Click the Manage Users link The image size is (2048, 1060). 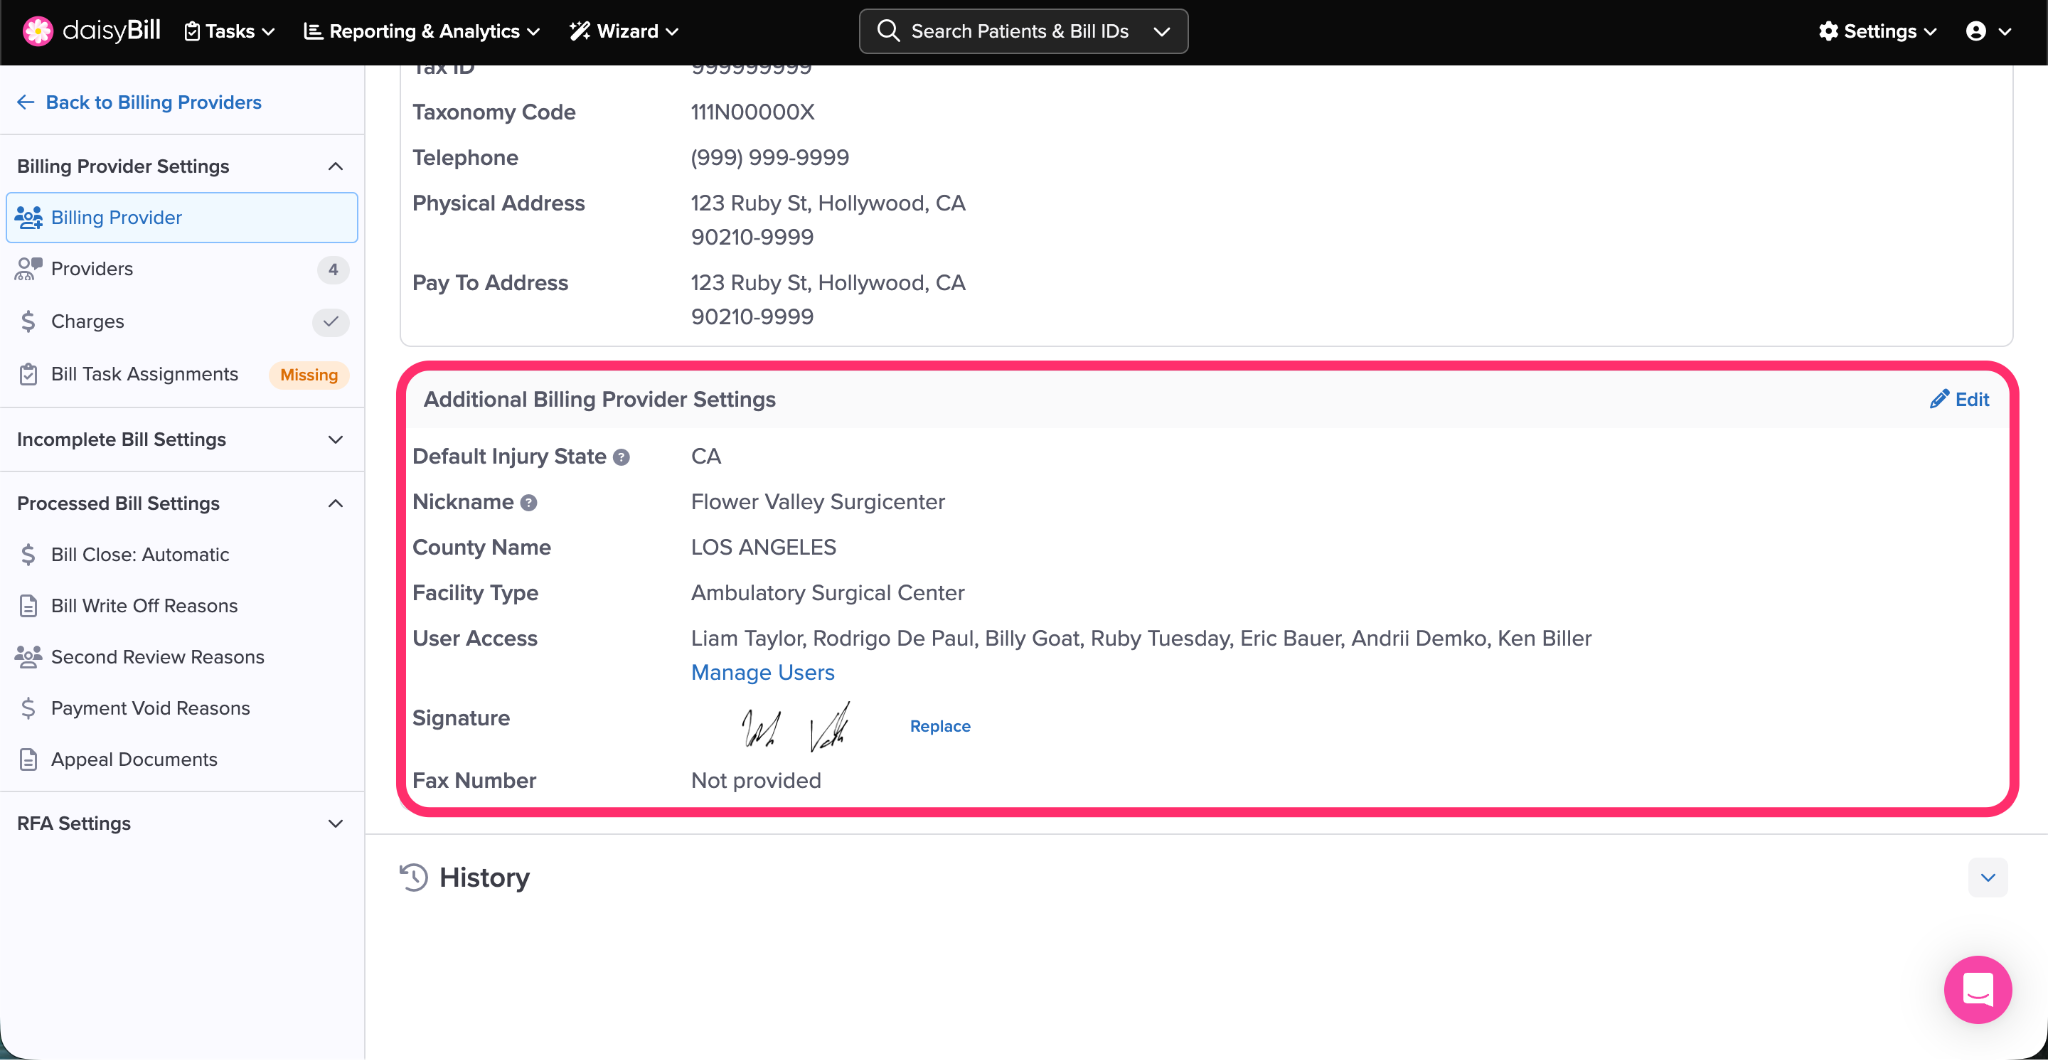tap(762, 672)
